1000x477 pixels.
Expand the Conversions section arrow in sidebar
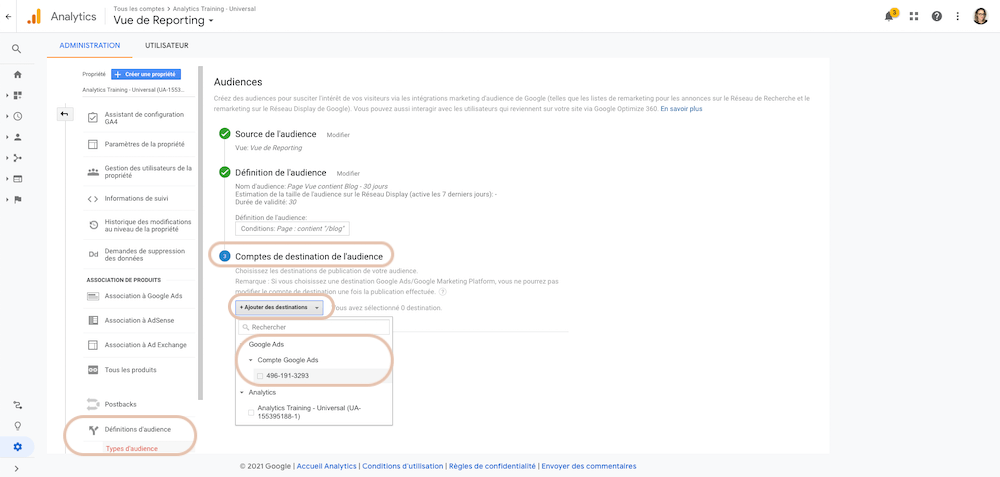pos(7,200)
